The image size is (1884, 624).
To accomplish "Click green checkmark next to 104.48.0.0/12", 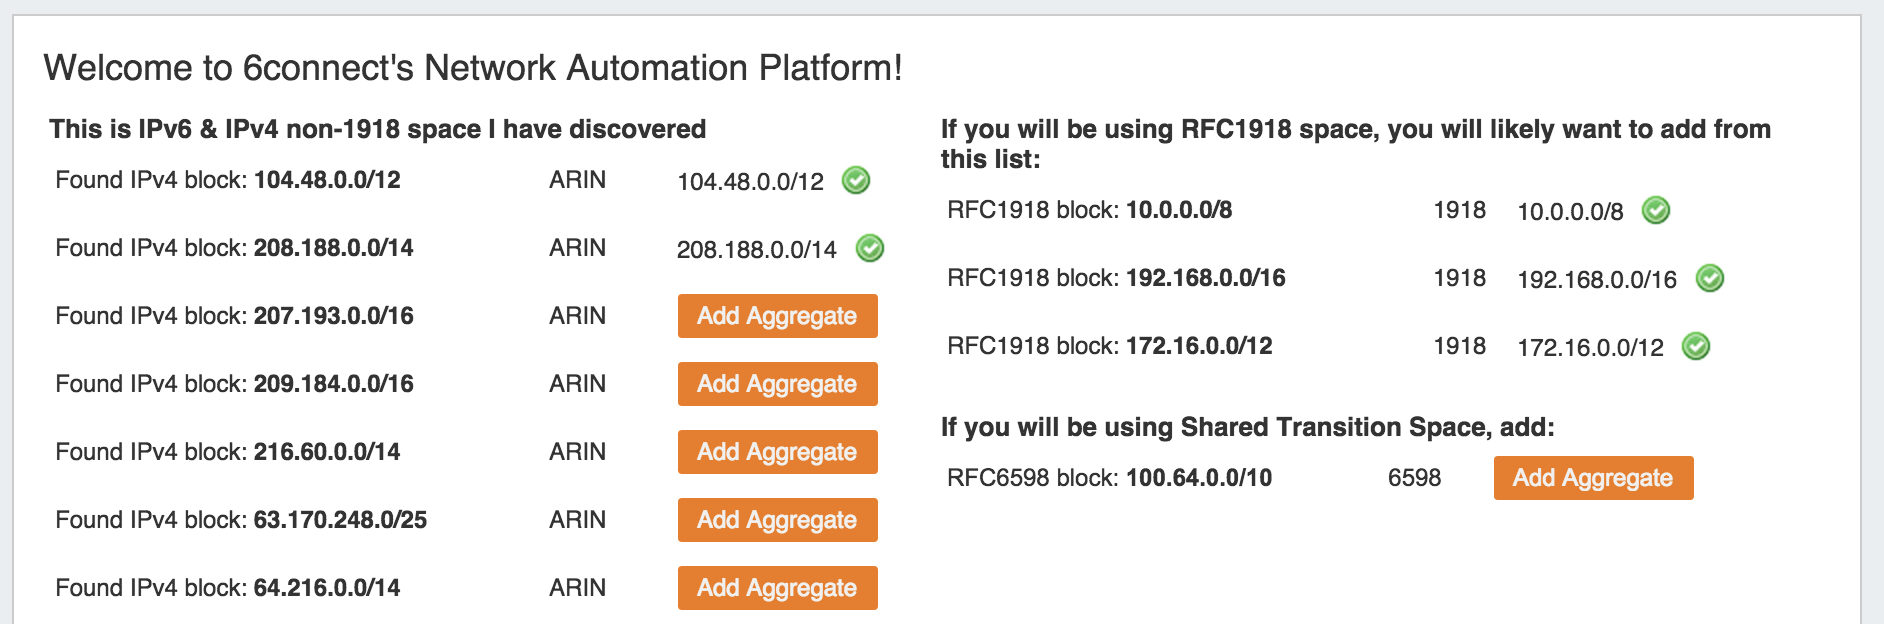I will (855, 180).
